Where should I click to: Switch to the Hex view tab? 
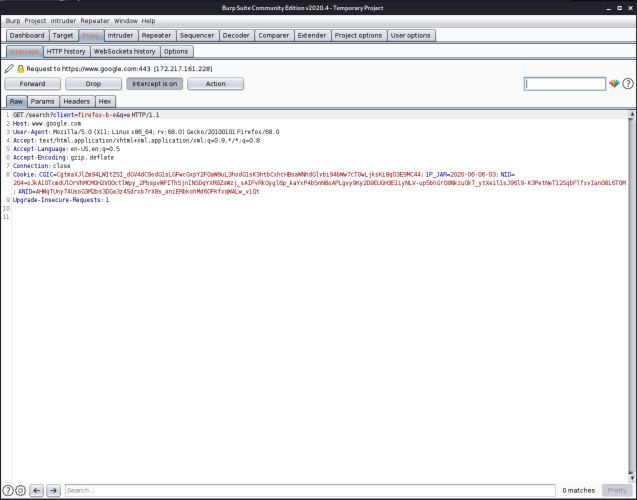pos(105,102)
